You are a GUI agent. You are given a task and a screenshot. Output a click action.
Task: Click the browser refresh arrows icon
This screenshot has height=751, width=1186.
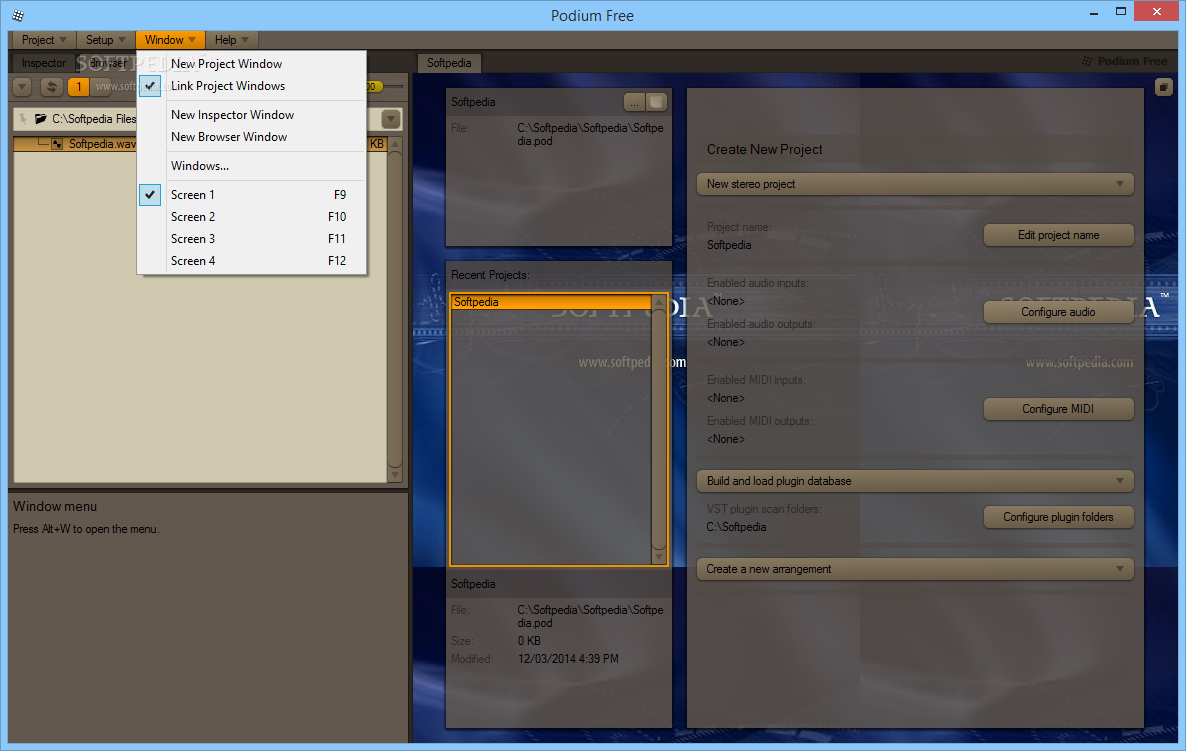click(x=51, y=87)
